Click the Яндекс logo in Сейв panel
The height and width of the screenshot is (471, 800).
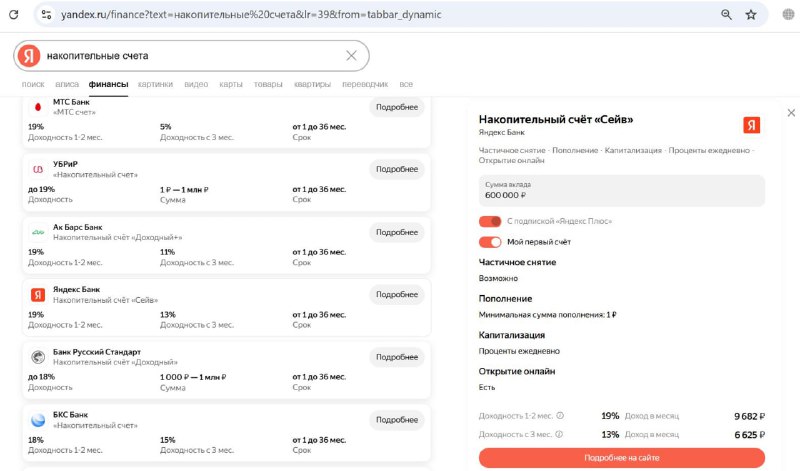(x=751, y=125)
